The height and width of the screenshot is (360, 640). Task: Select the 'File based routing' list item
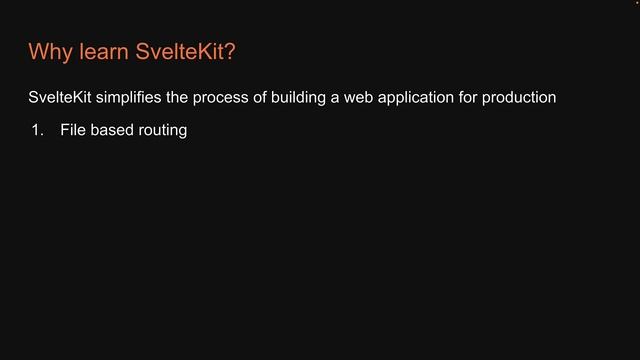coord(124,131)
